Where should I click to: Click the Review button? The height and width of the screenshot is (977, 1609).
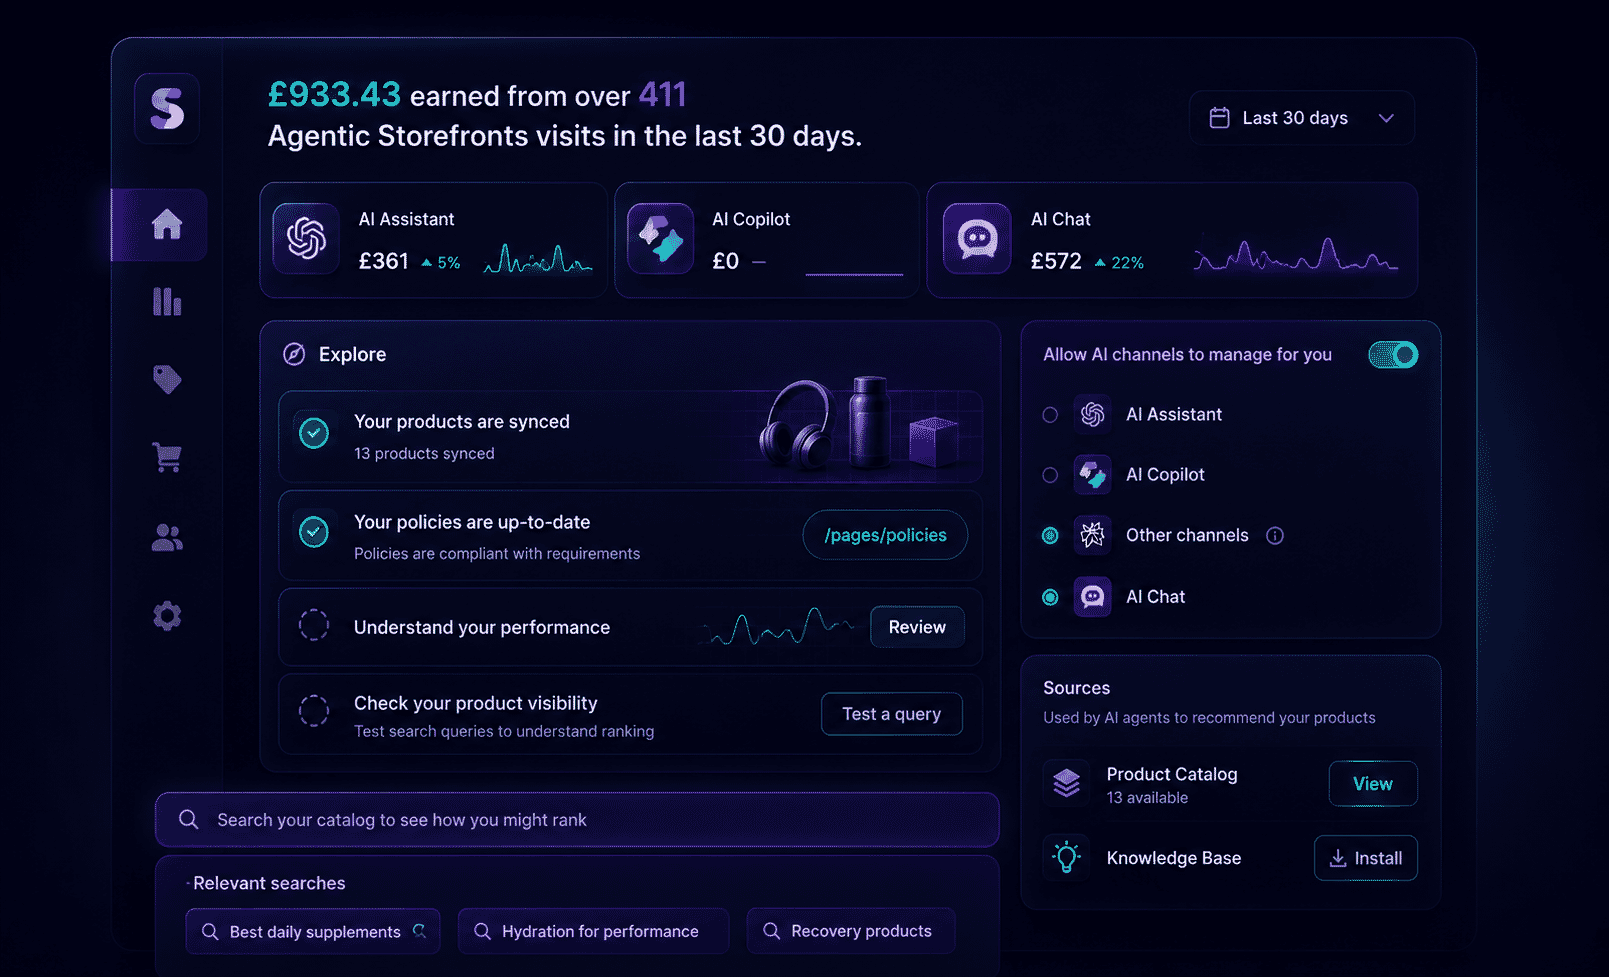pyautogui.click(x=917, y=627)
